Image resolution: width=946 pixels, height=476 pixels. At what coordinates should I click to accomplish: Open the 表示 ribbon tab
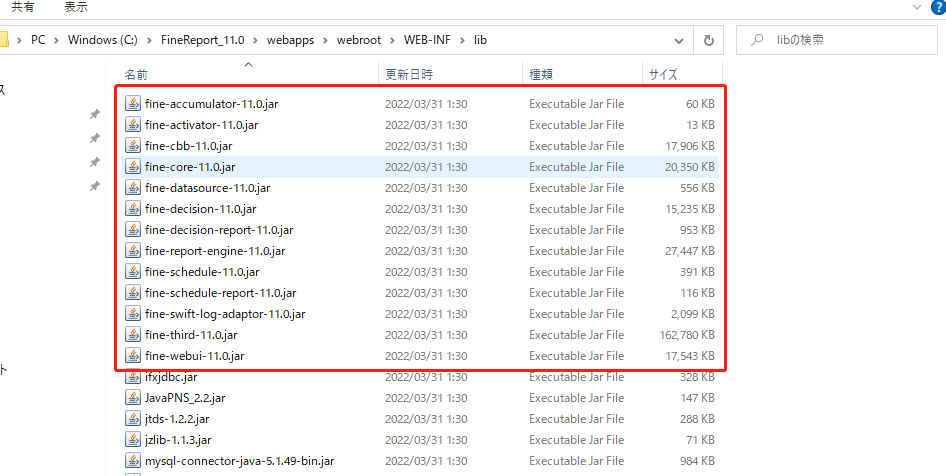[76, 7]
